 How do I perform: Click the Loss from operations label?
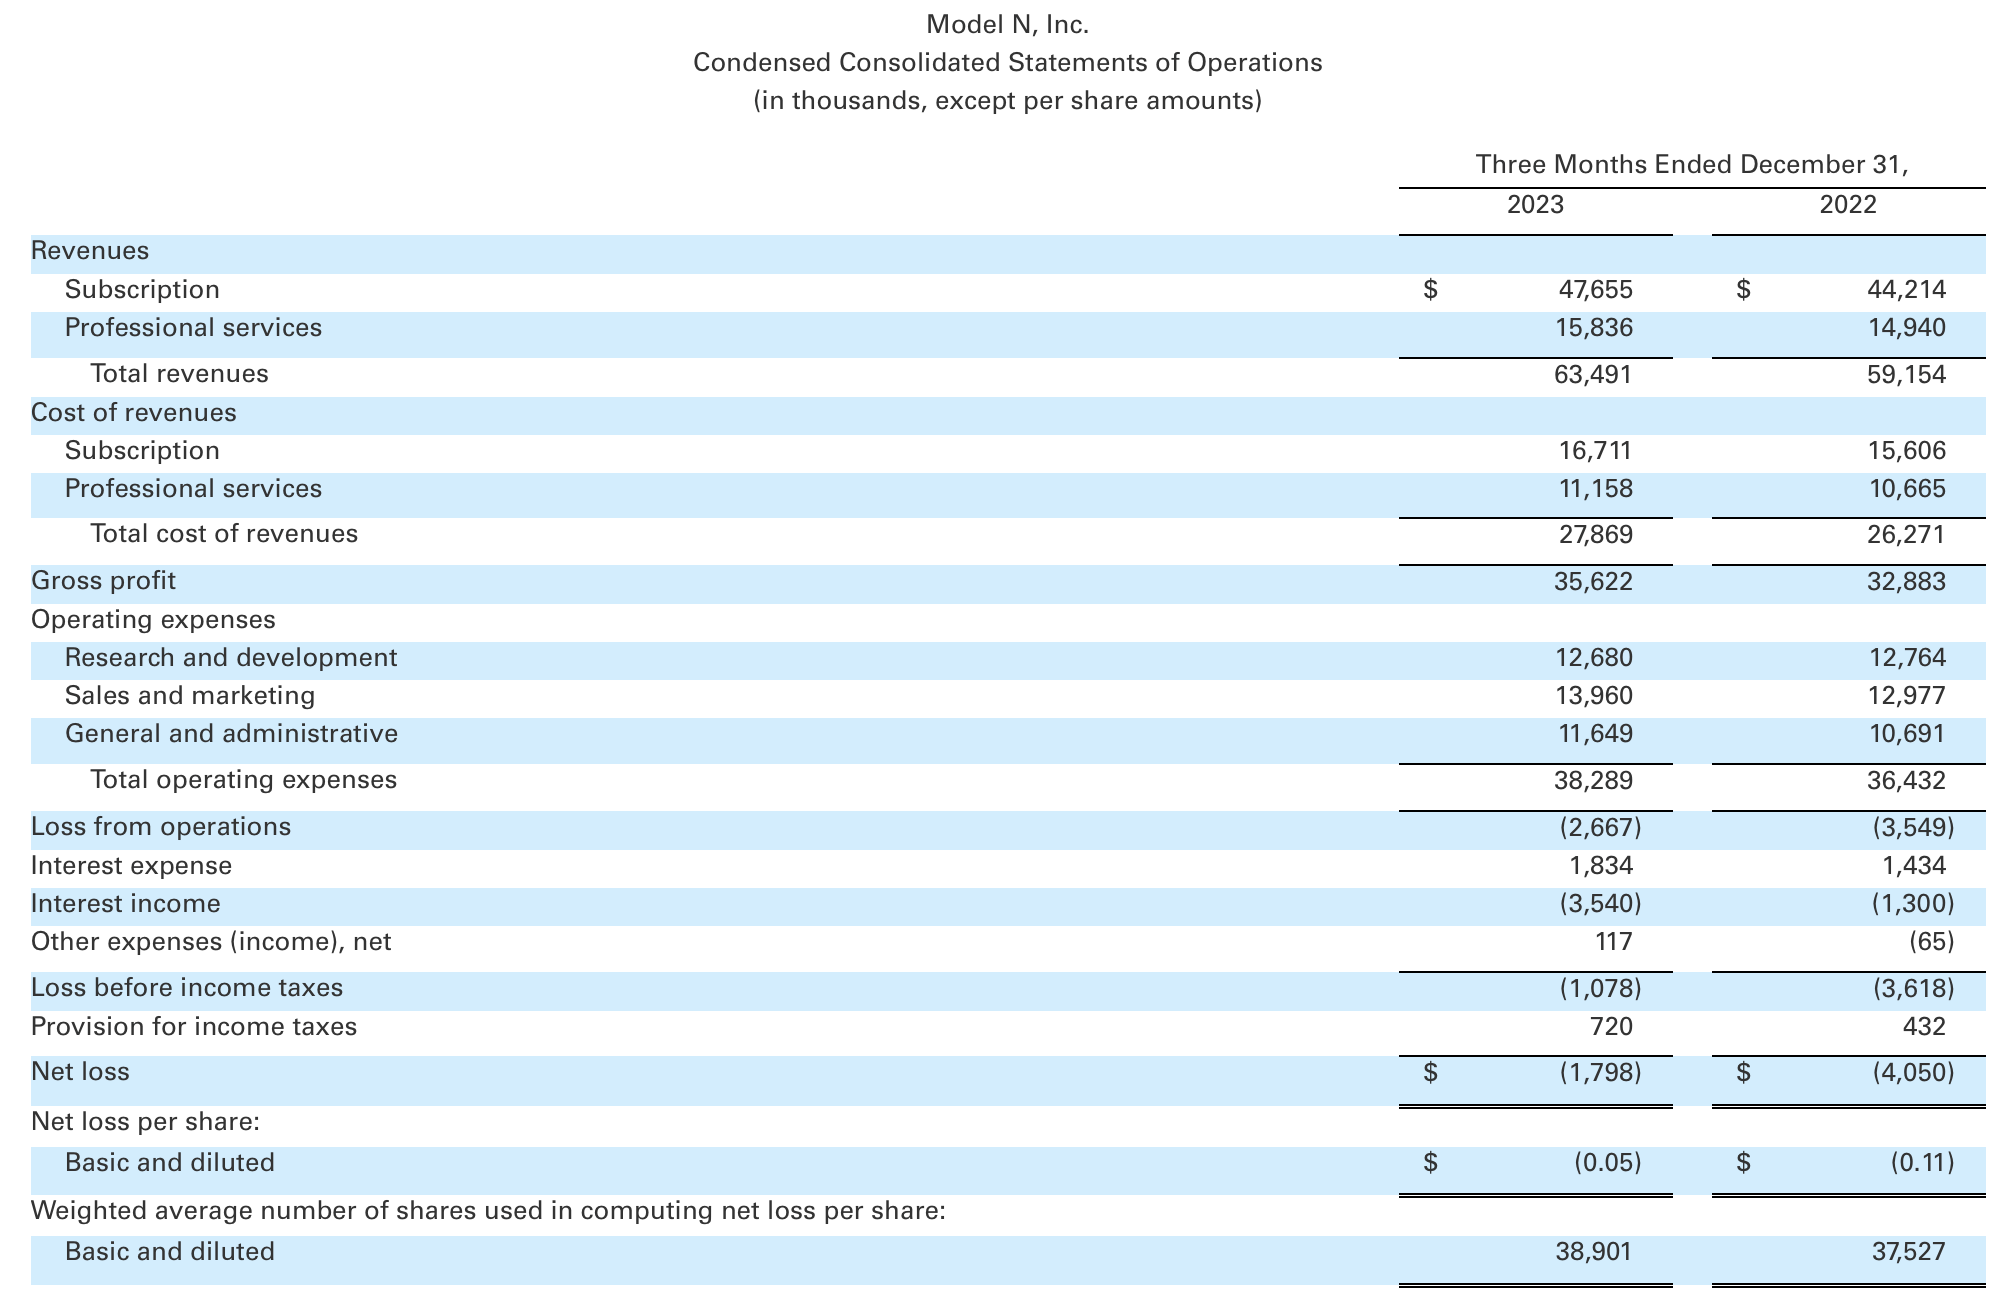coord(161,826)
